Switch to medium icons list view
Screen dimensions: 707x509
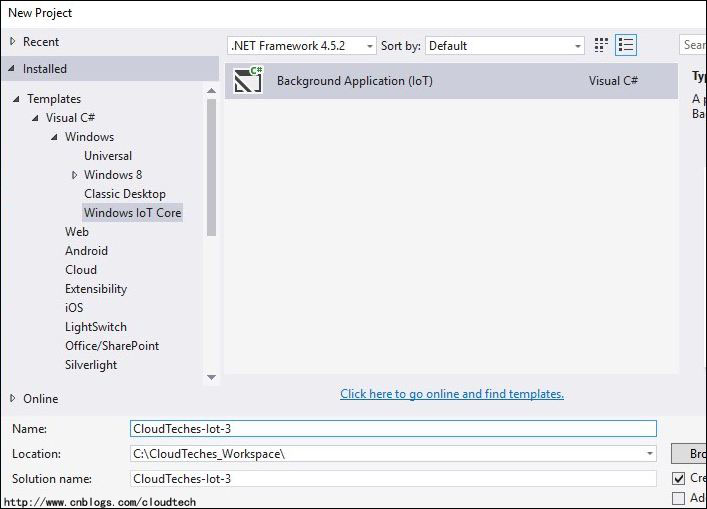click(x=626, y=45)
